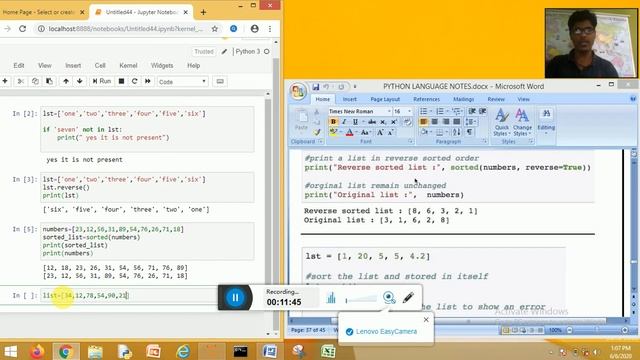Click the Trusted notebook button

(204, 51)
